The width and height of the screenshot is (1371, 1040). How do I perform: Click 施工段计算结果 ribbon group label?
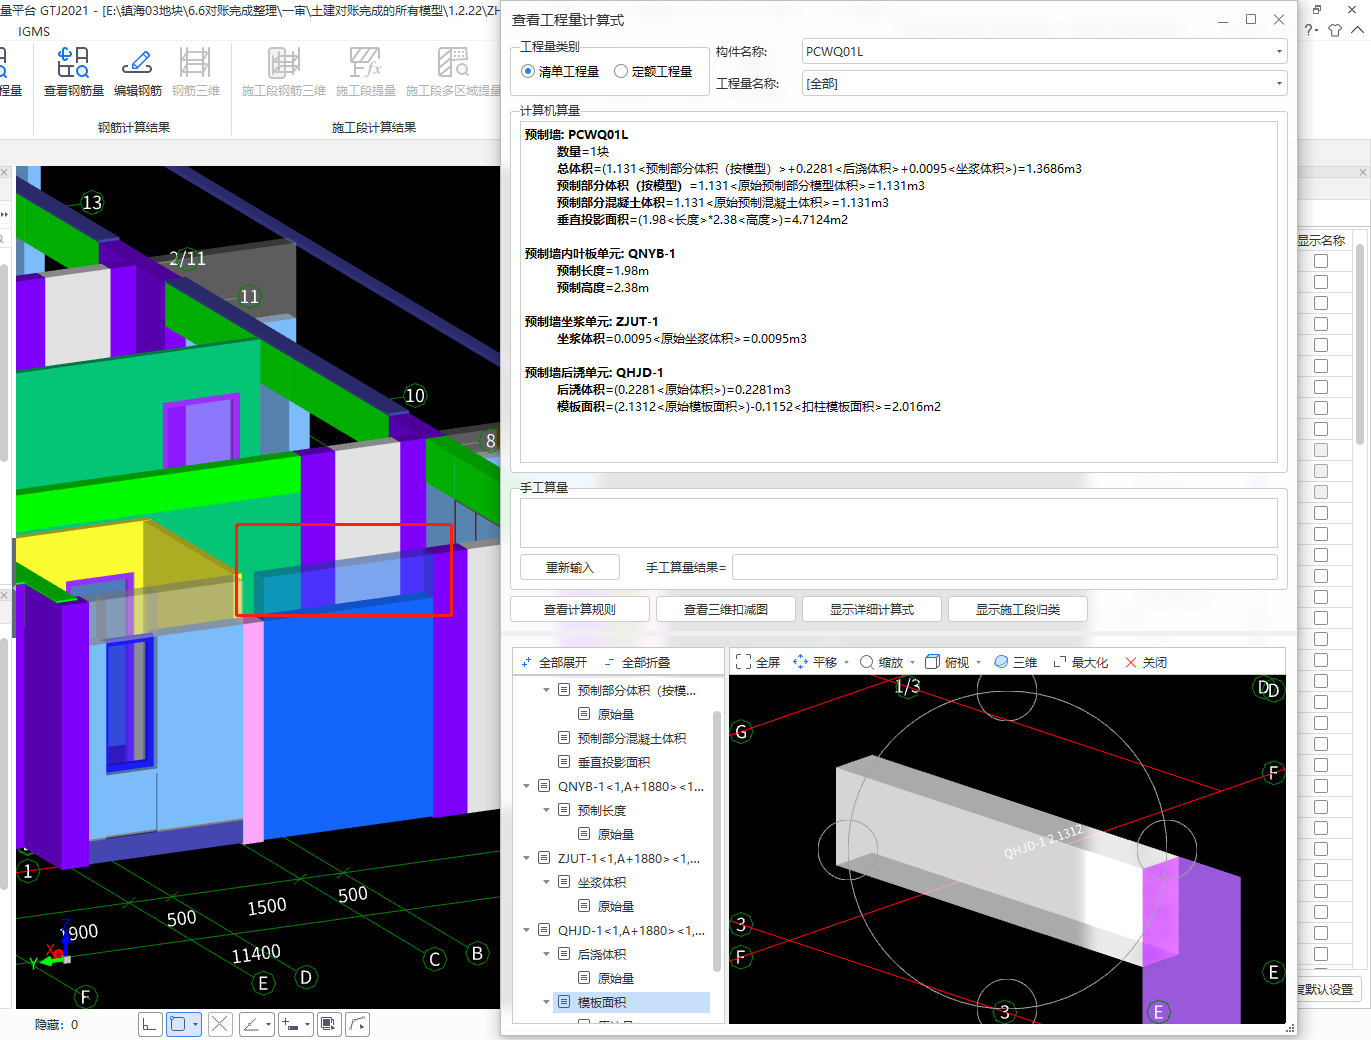pos(374,127)
